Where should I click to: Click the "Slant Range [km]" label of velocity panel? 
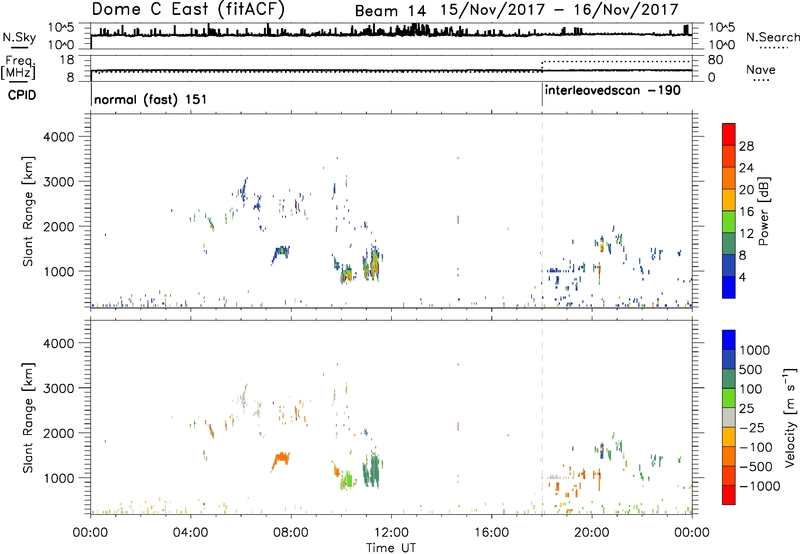pyautogui.click(x=28, y=417)
